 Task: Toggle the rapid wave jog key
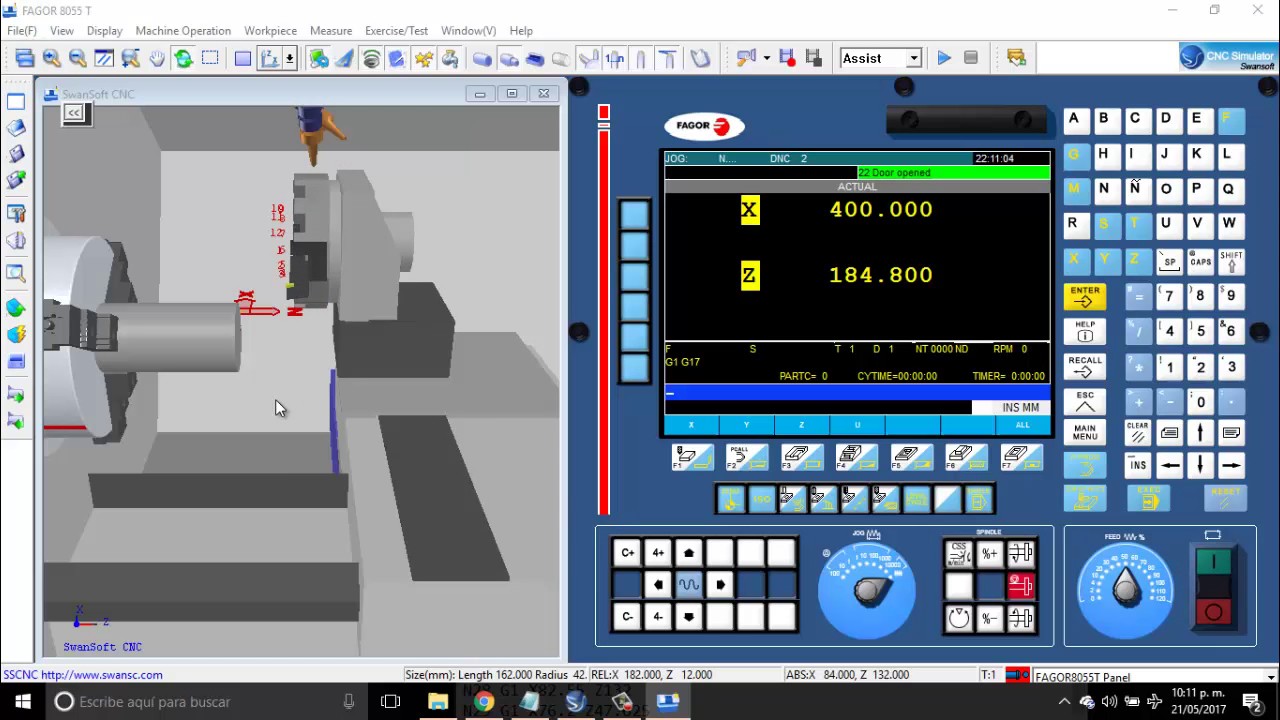[x=689, y=585]
